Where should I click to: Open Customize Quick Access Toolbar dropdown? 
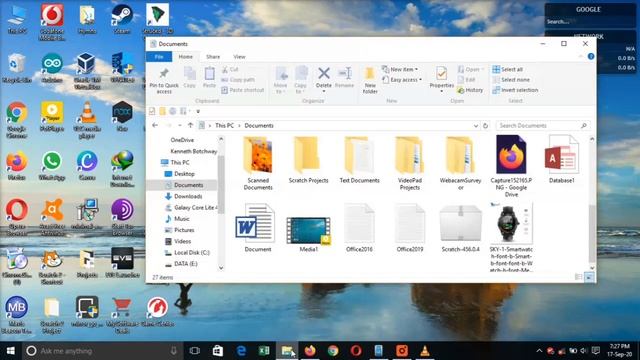(x=198, y=111)
